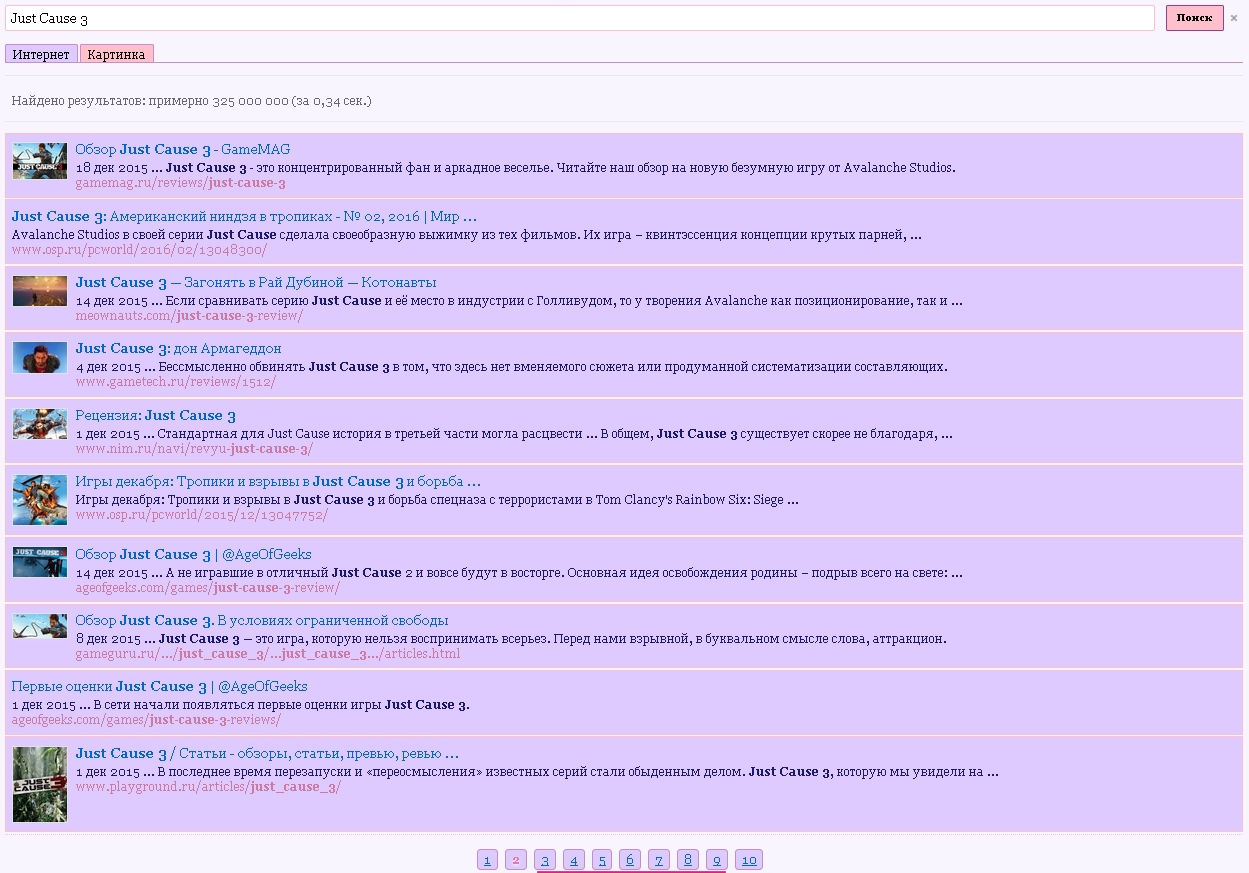Screen dimensions: 1249x873
Task: Open the Обзор Just Cause 3 - GameMAG link
Action: pos(182,149)
